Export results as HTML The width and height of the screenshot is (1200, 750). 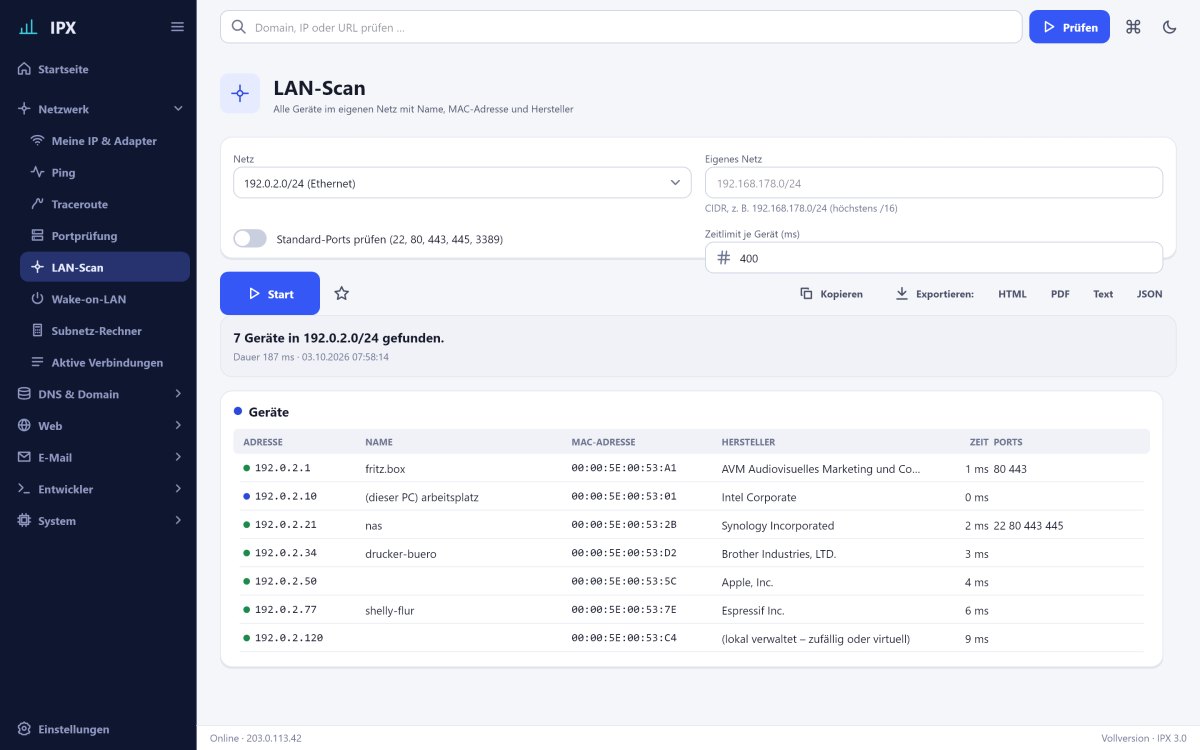tap(1012, 294)
